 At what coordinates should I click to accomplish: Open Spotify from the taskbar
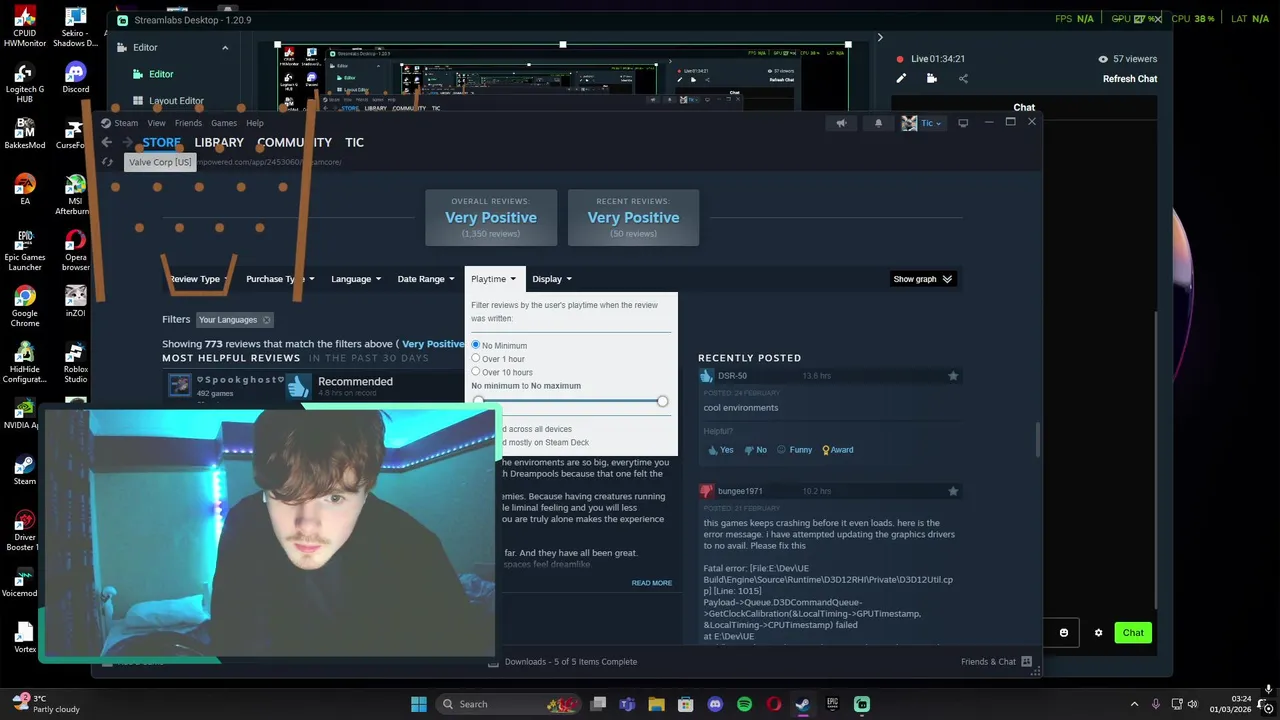[x=744, y=704]
